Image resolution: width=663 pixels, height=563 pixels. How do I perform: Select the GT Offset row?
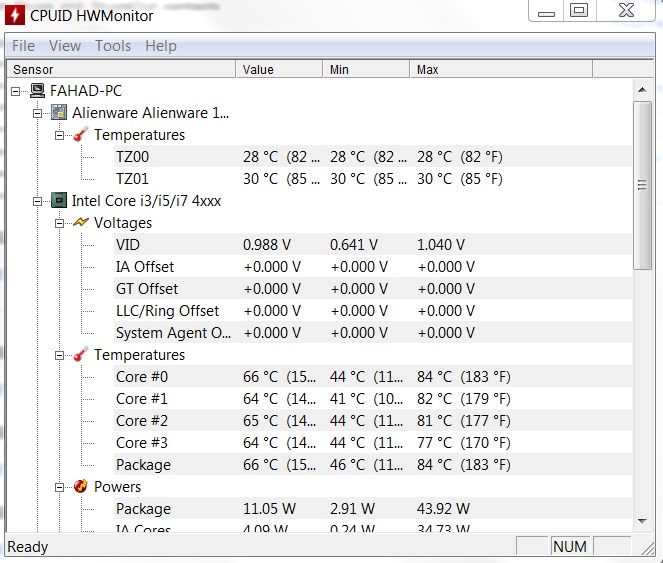click(373, 288)
